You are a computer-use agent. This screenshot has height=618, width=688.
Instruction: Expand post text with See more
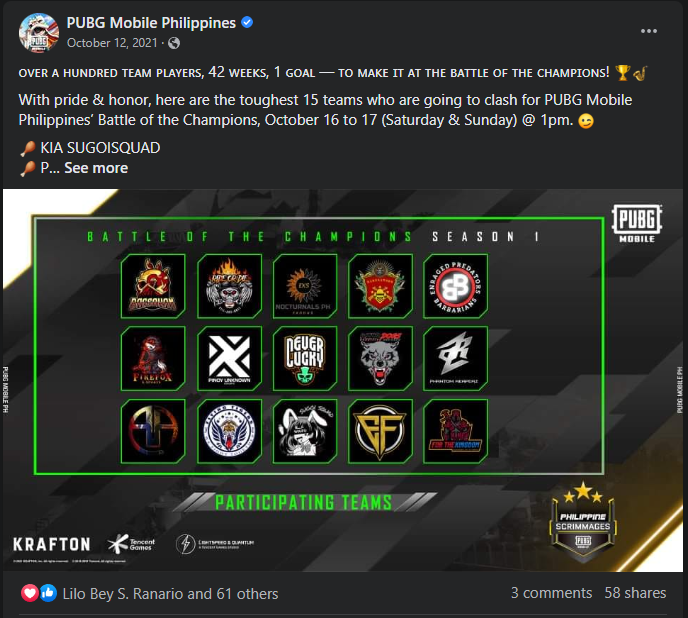[96, 168]
